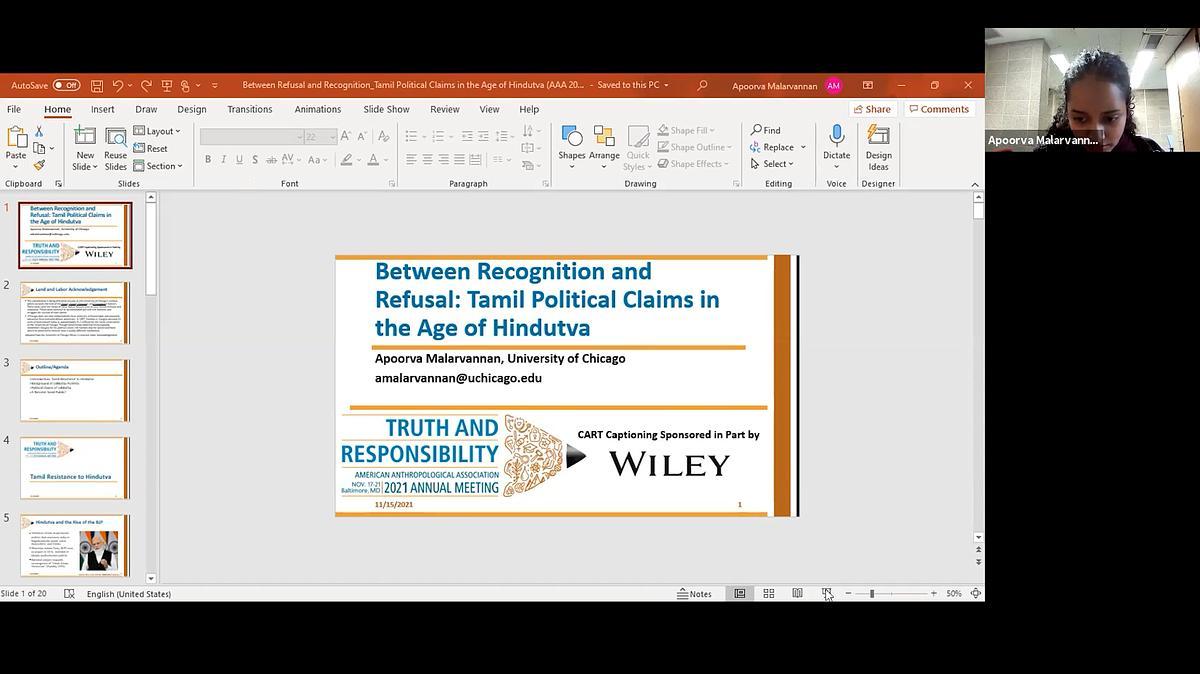Screen dimensions: 1200x674
Task: Click the Share button
Action: [x=872, y=109]
